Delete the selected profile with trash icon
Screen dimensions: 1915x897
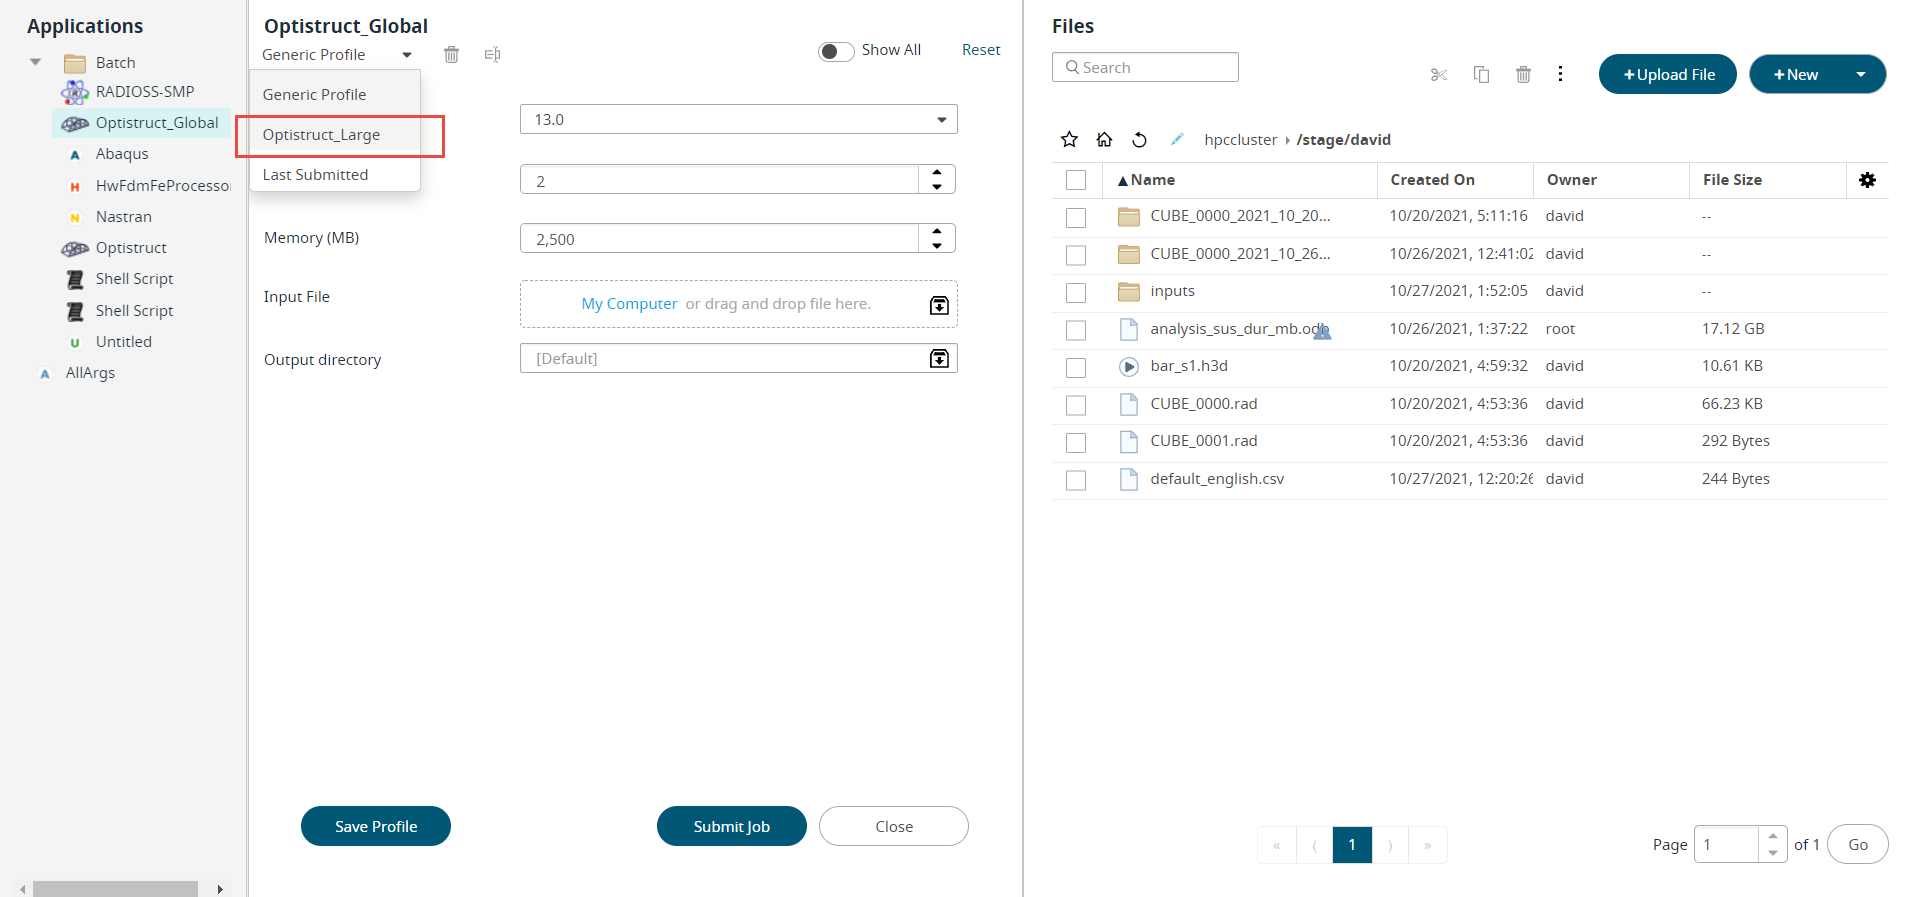click(452, 55)
